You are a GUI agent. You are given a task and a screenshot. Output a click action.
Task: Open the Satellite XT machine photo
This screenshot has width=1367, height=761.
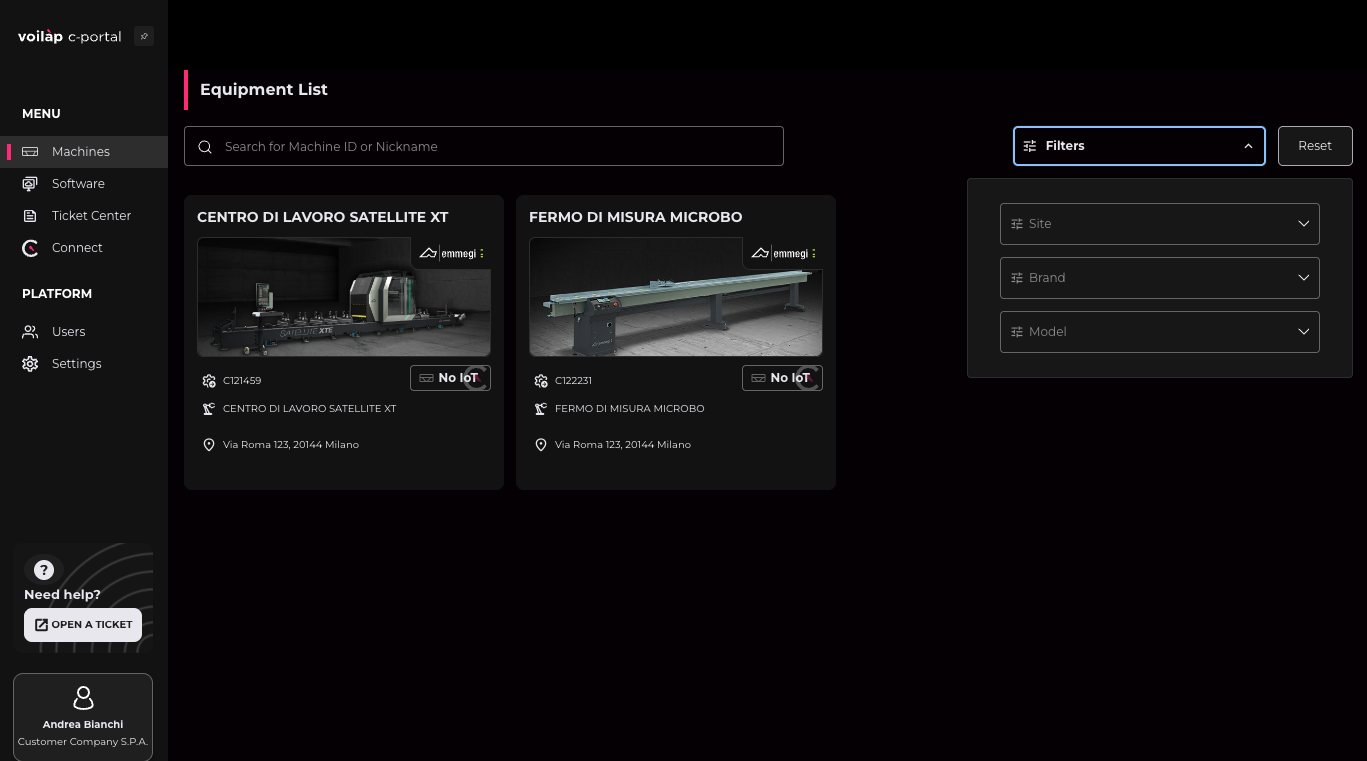(344, 297)
